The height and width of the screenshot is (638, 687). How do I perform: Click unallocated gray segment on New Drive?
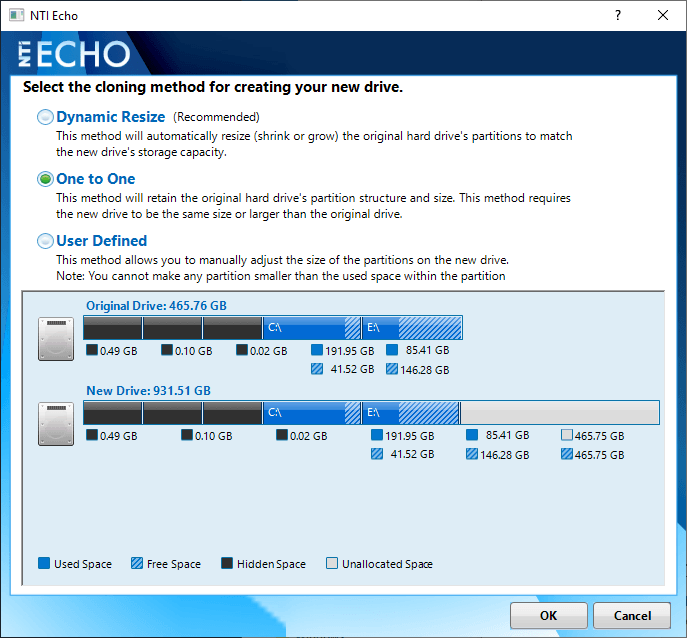[x=559, y=413]
